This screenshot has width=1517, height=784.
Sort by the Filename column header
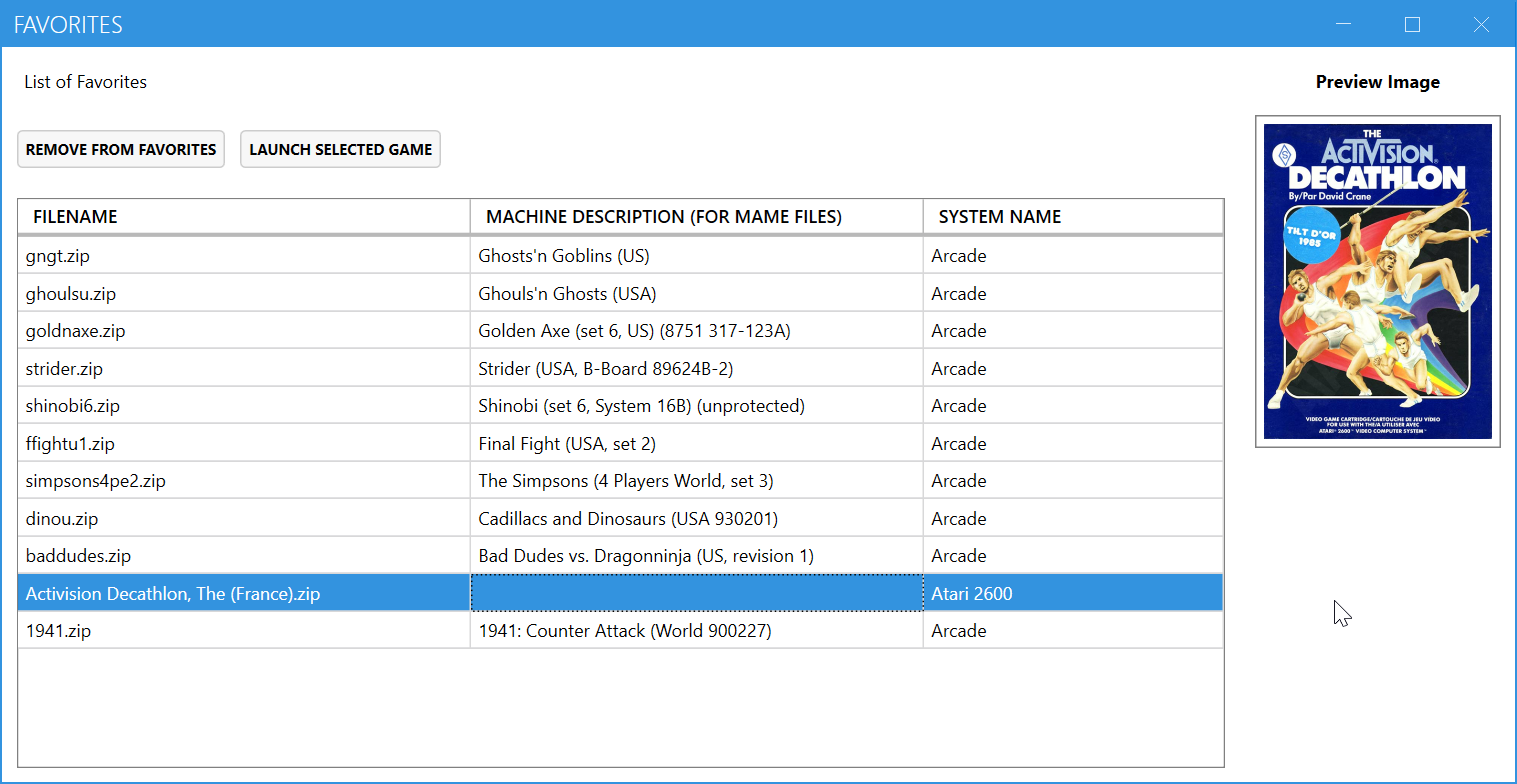(x=244, y=217)
